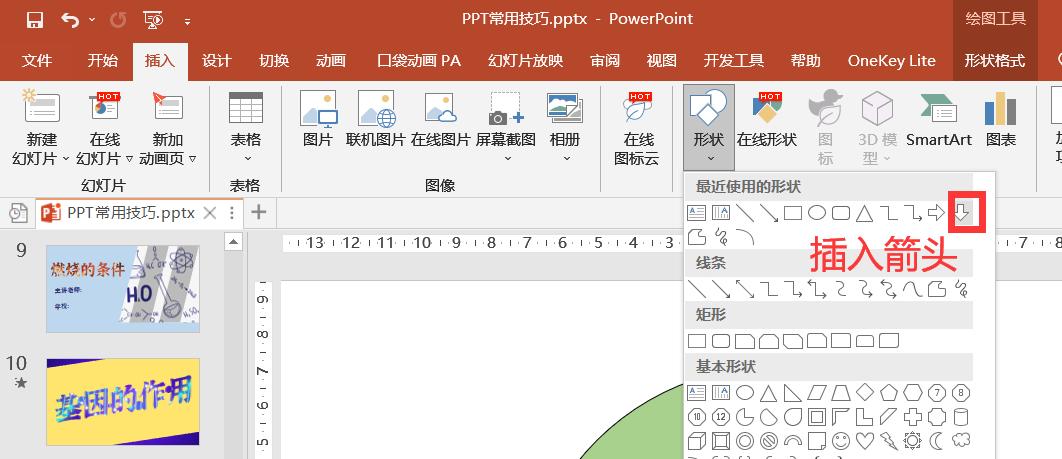Select dodecagon labeled 12 in 基本形状
Screen dimensions: 1062x459
(x=721, y=416)
